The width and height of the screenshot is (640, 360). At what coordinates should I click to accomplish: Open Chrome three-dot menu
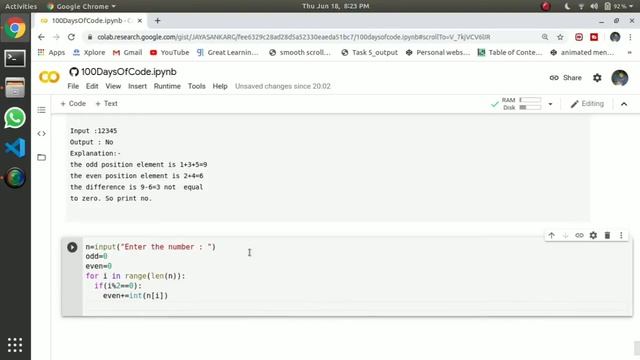tap(630, 37)
